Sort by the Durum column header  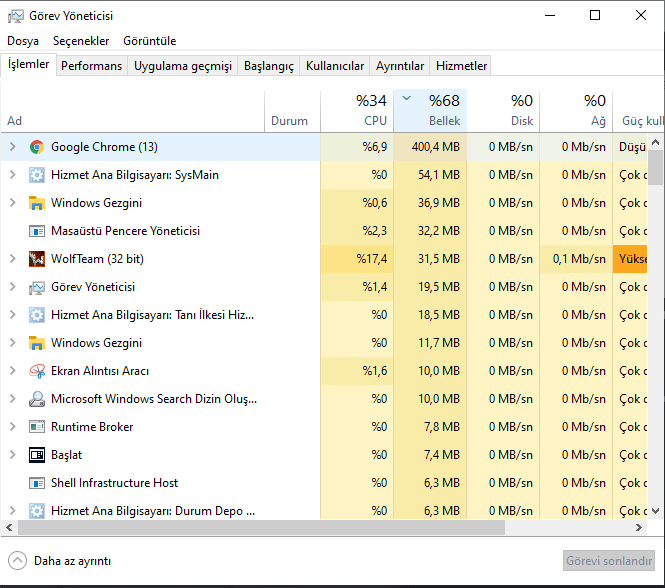click(293, 111)
